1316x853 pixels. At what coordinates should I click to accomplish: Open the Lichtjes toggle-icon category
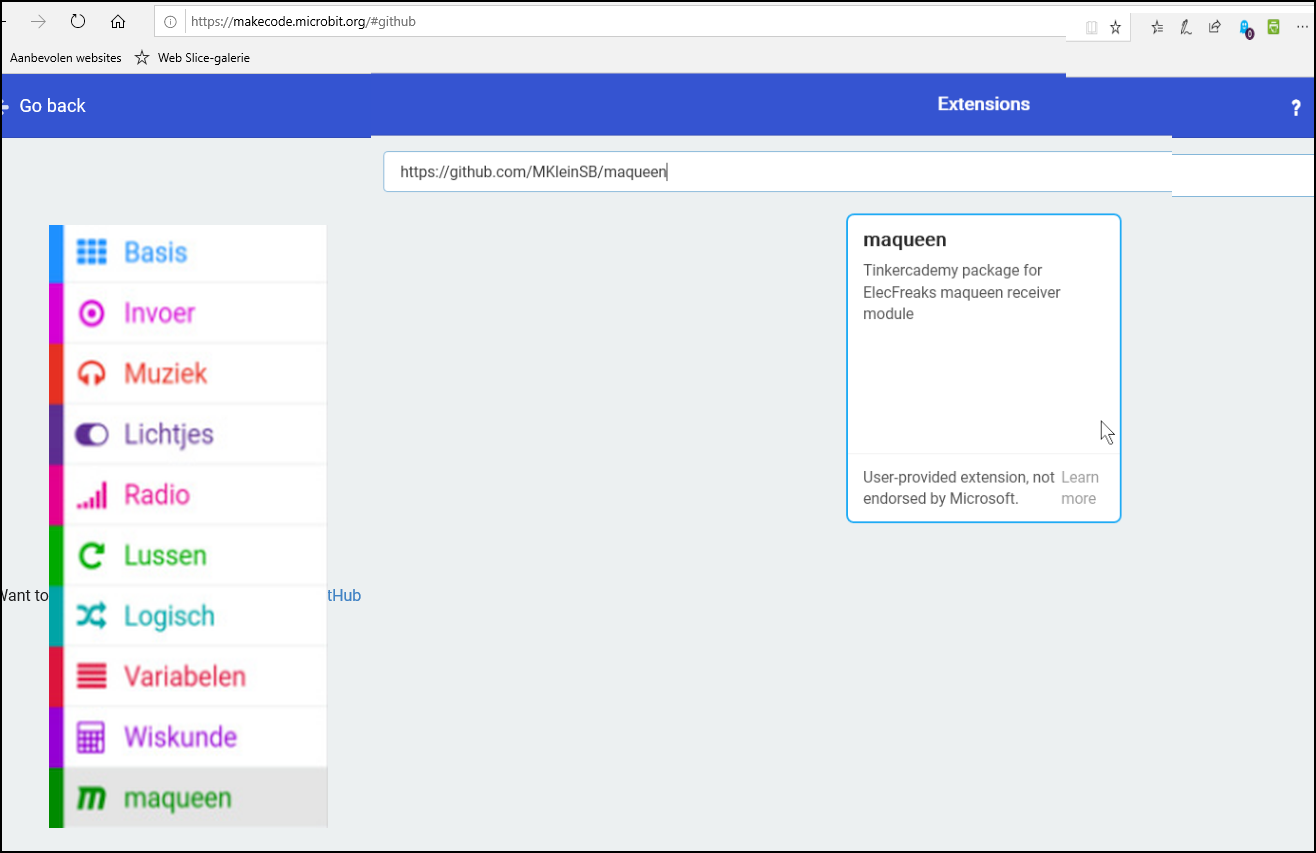pyautogui.click(x=188, y=434)
